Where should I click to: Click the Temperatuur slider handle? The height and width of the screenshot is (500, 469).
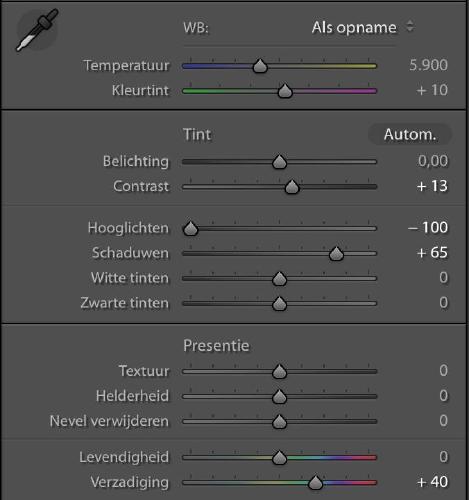click(260, 66)
